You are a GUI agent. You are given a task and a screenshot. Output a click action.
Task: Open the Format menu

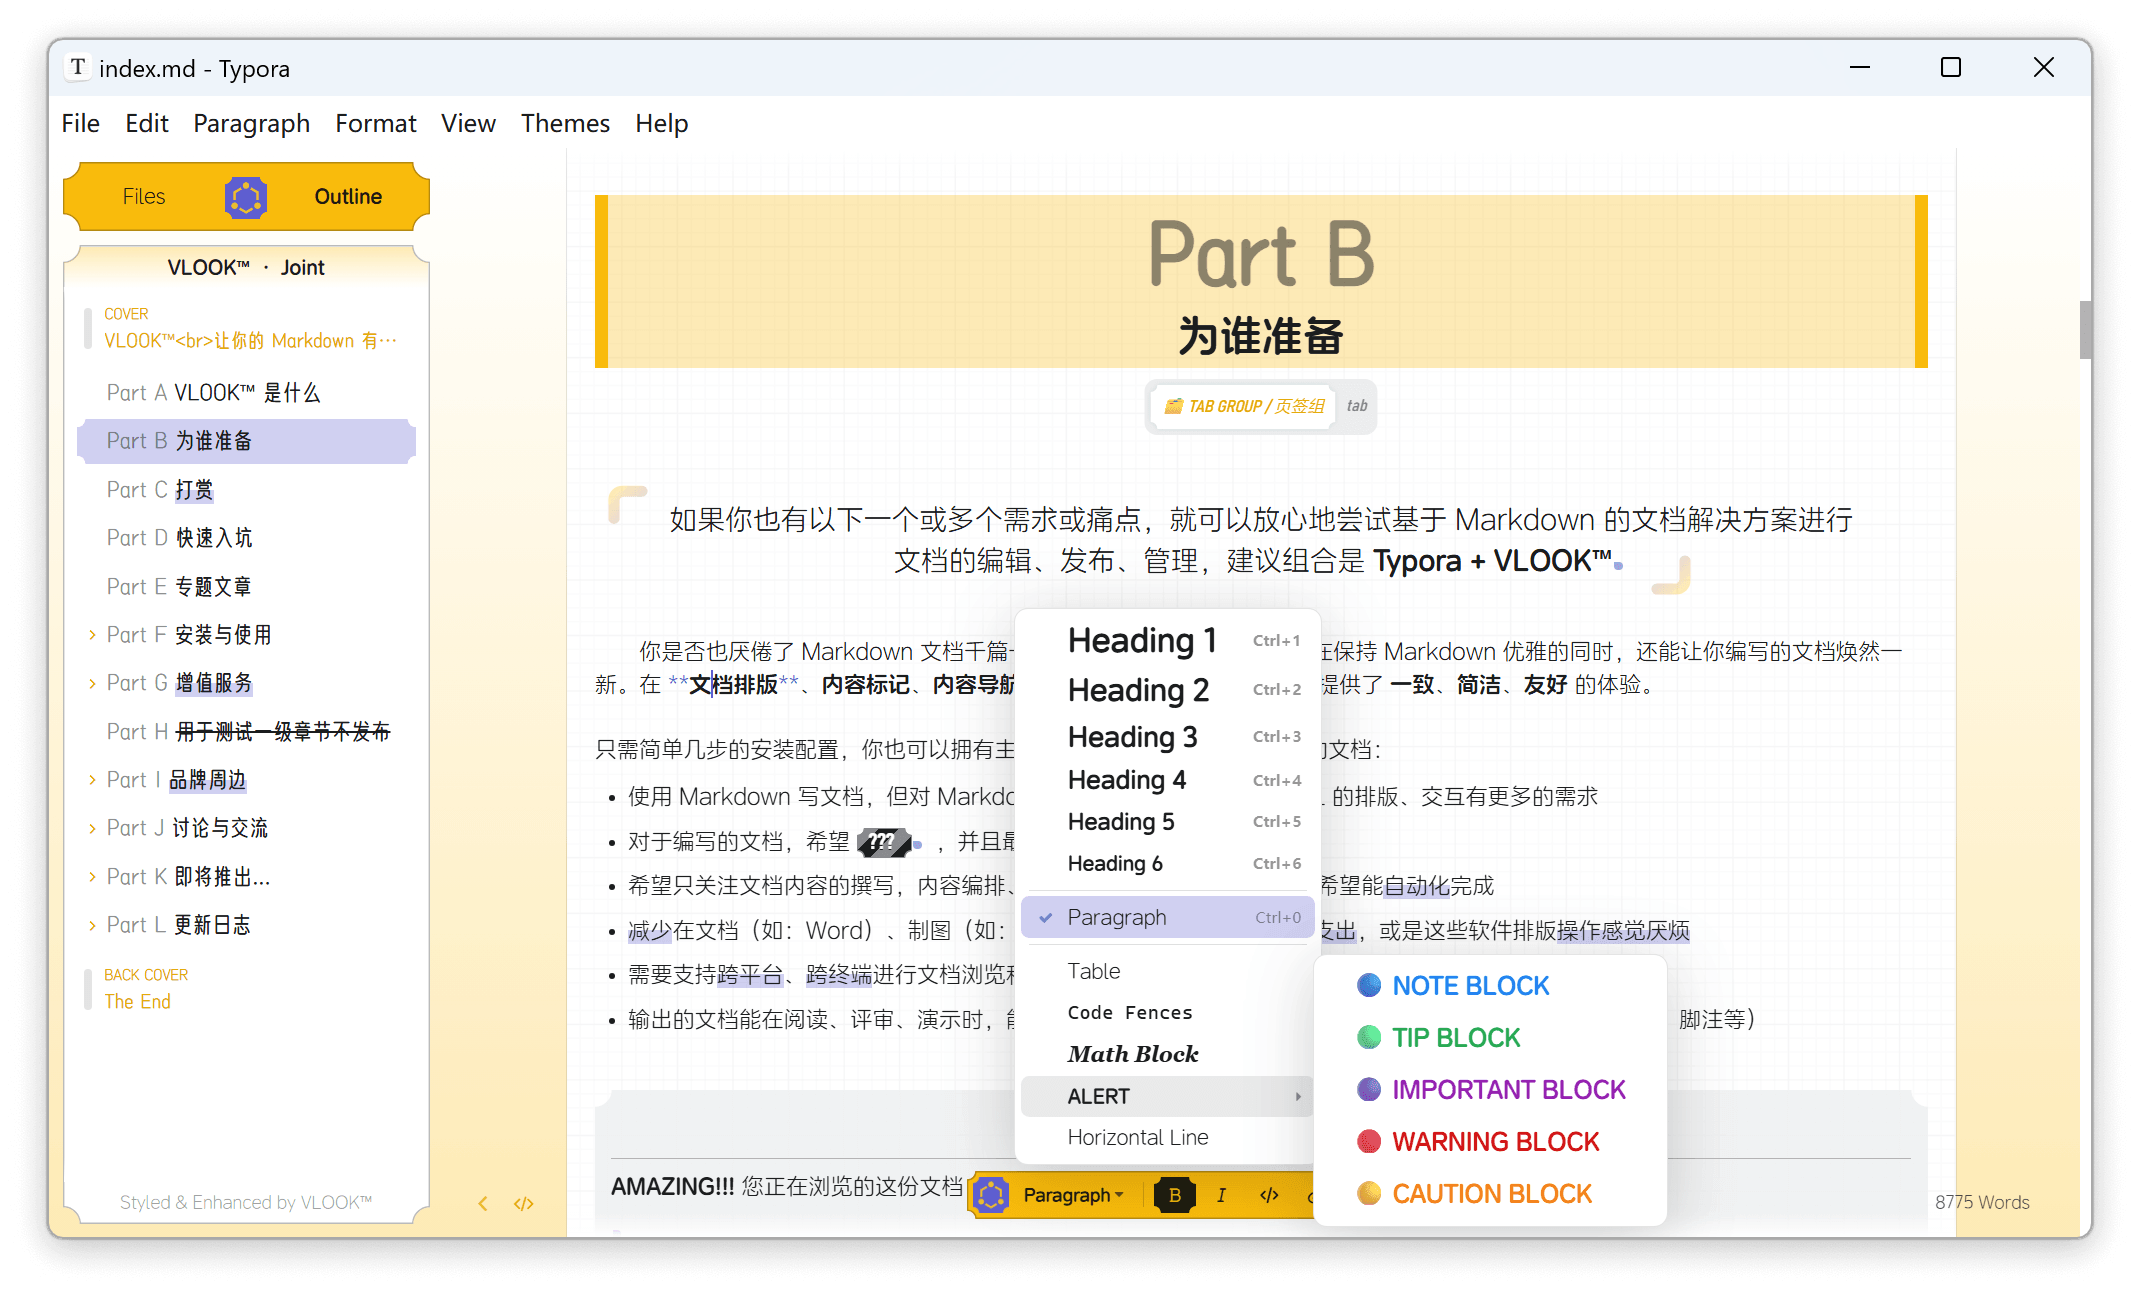[376, 123]
